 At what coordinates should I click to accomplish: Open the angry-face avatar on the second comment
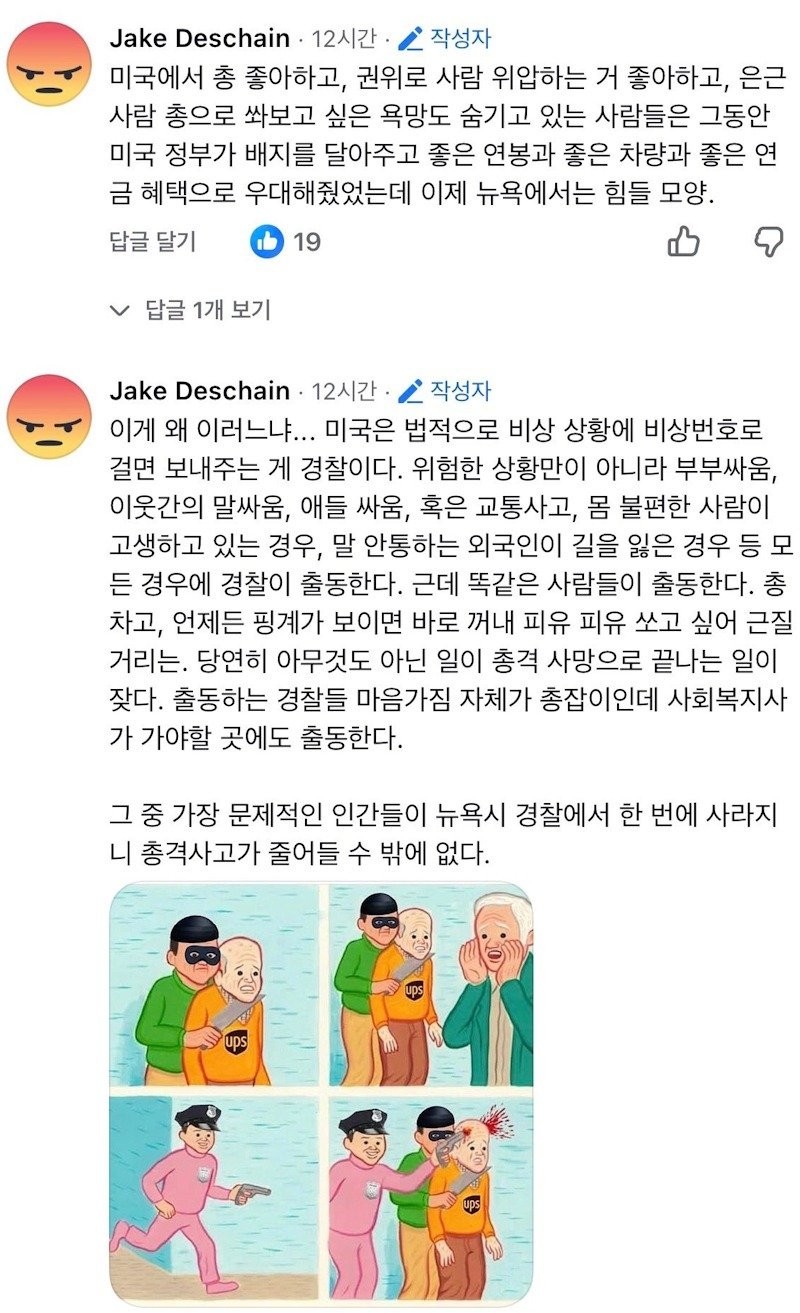coord(49,416)
